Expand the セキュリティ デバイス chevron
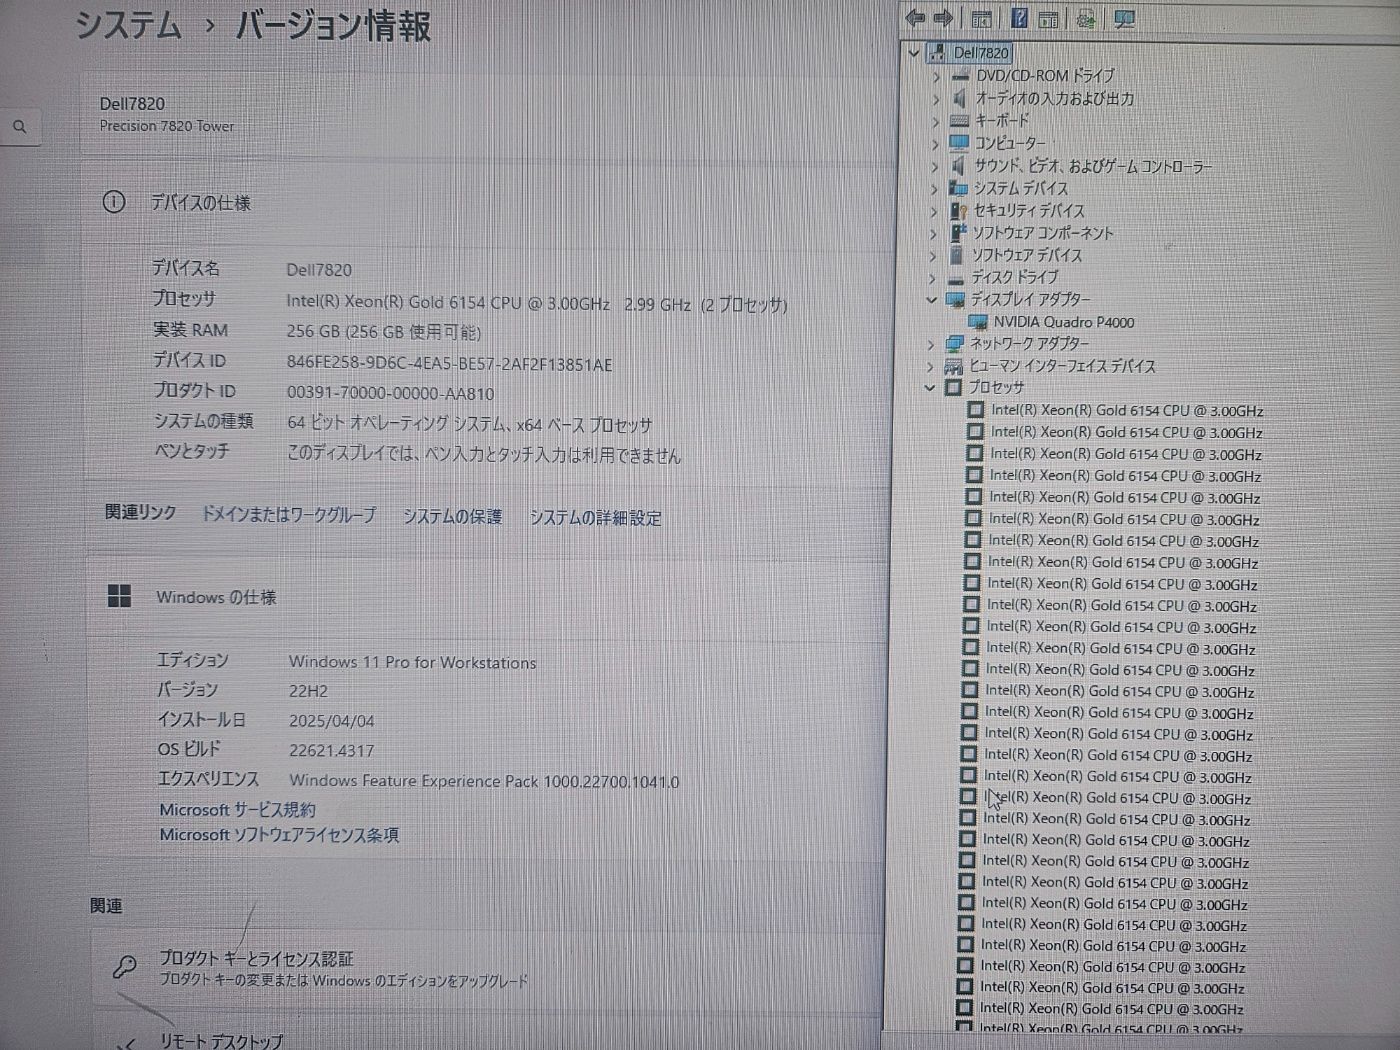Viewport: 1400px width, 1050px height. coord(933,211)
